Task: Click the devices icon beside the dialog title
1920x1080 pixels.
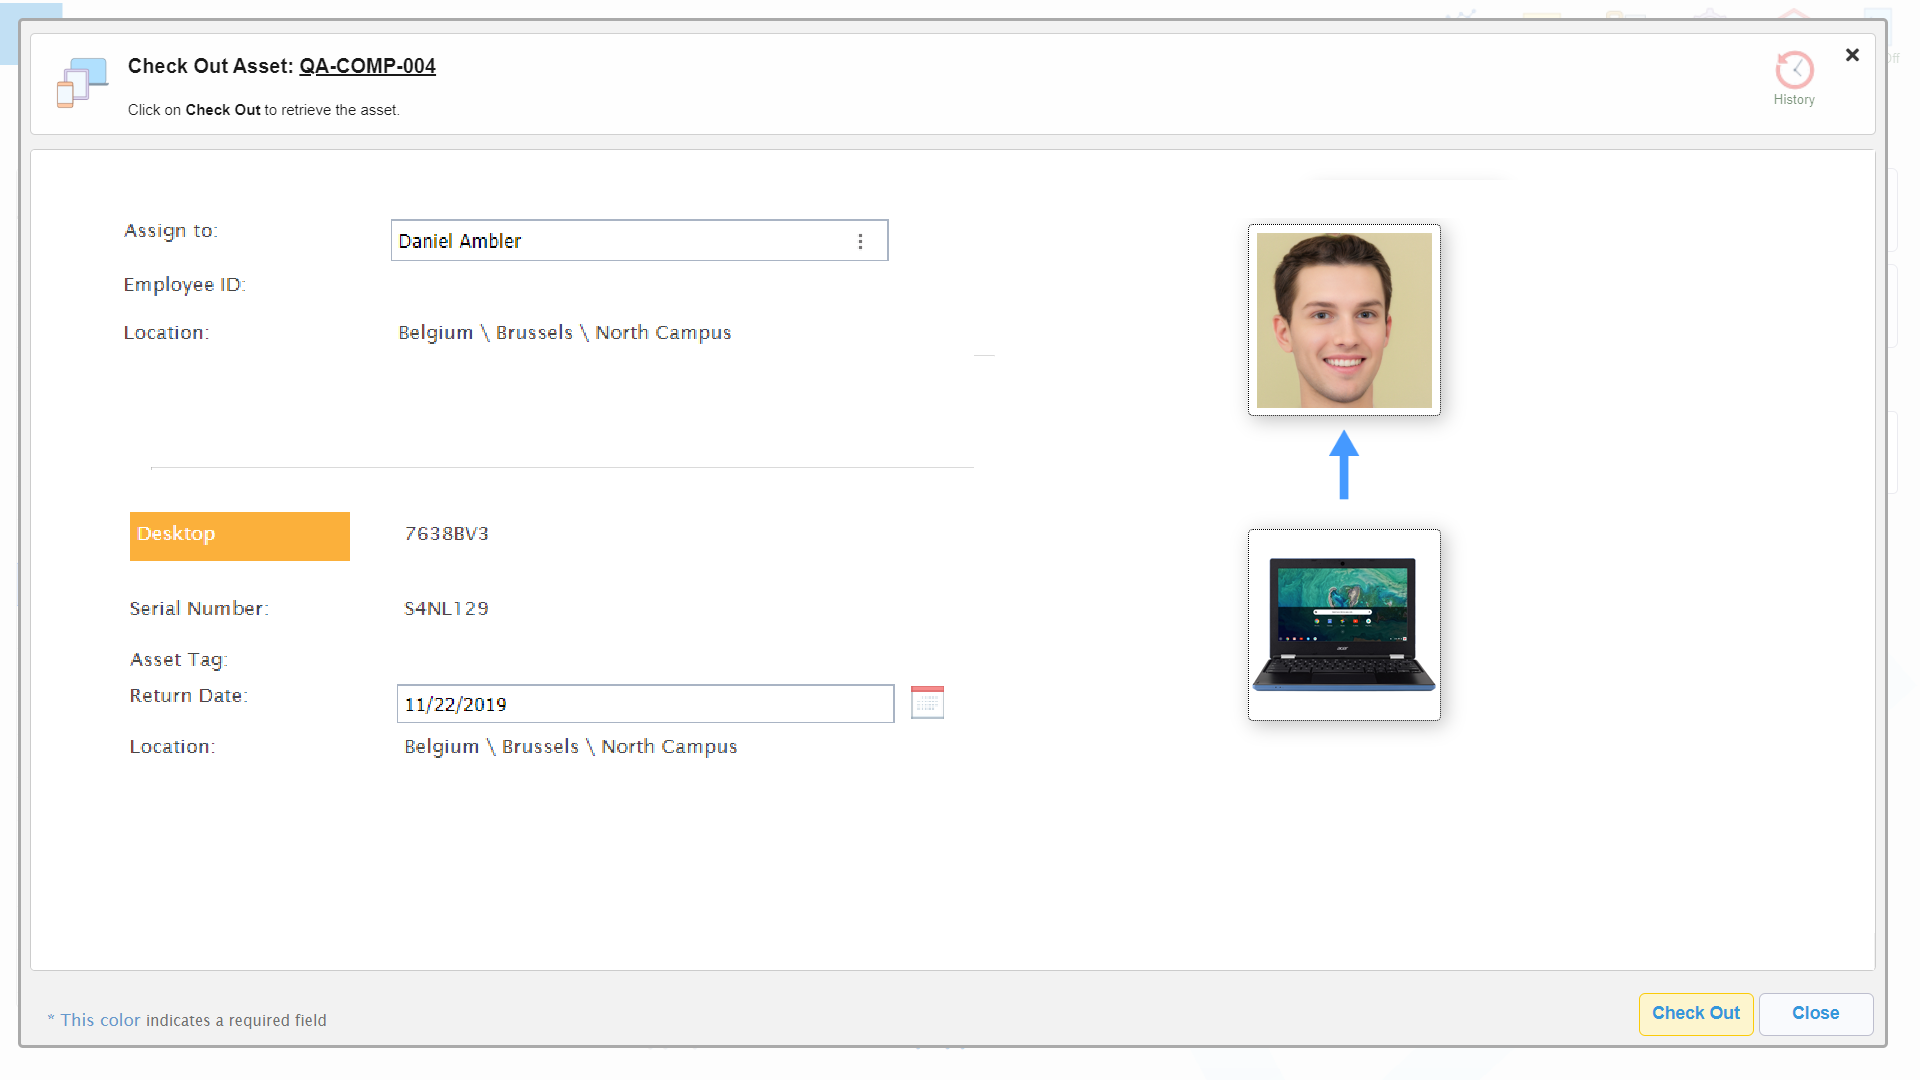Action: pos(80,83)
